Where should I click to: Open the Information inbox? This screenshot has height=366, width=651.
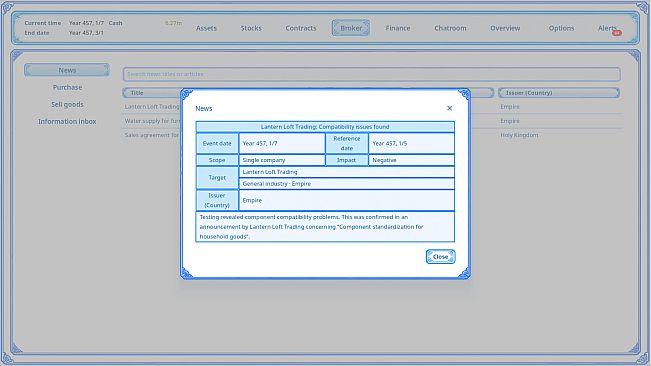click(x=67, y=121)
